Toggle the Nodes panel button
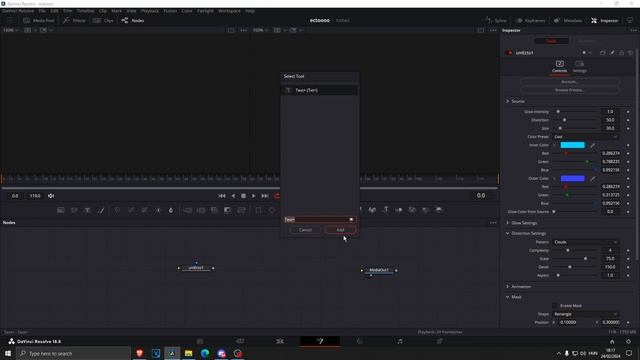The width and height of the screenshot is (640, 360). pos(133,20)
